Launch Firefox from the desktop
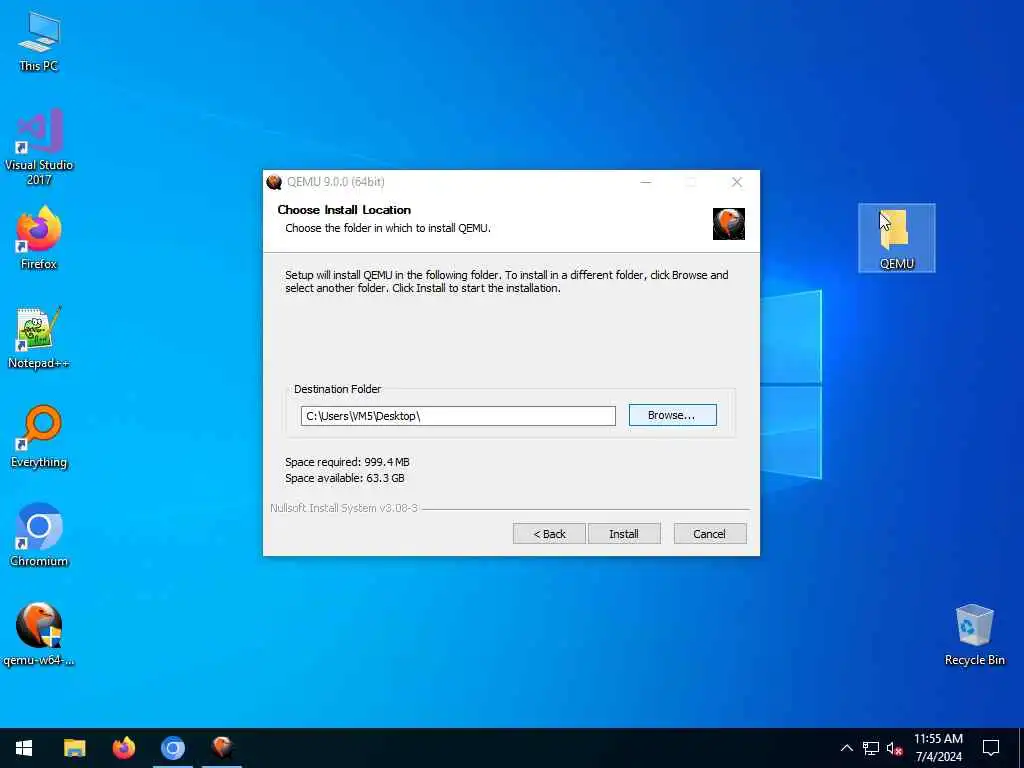The width and height of the screenshot is (1024, 768). point(39,238)
